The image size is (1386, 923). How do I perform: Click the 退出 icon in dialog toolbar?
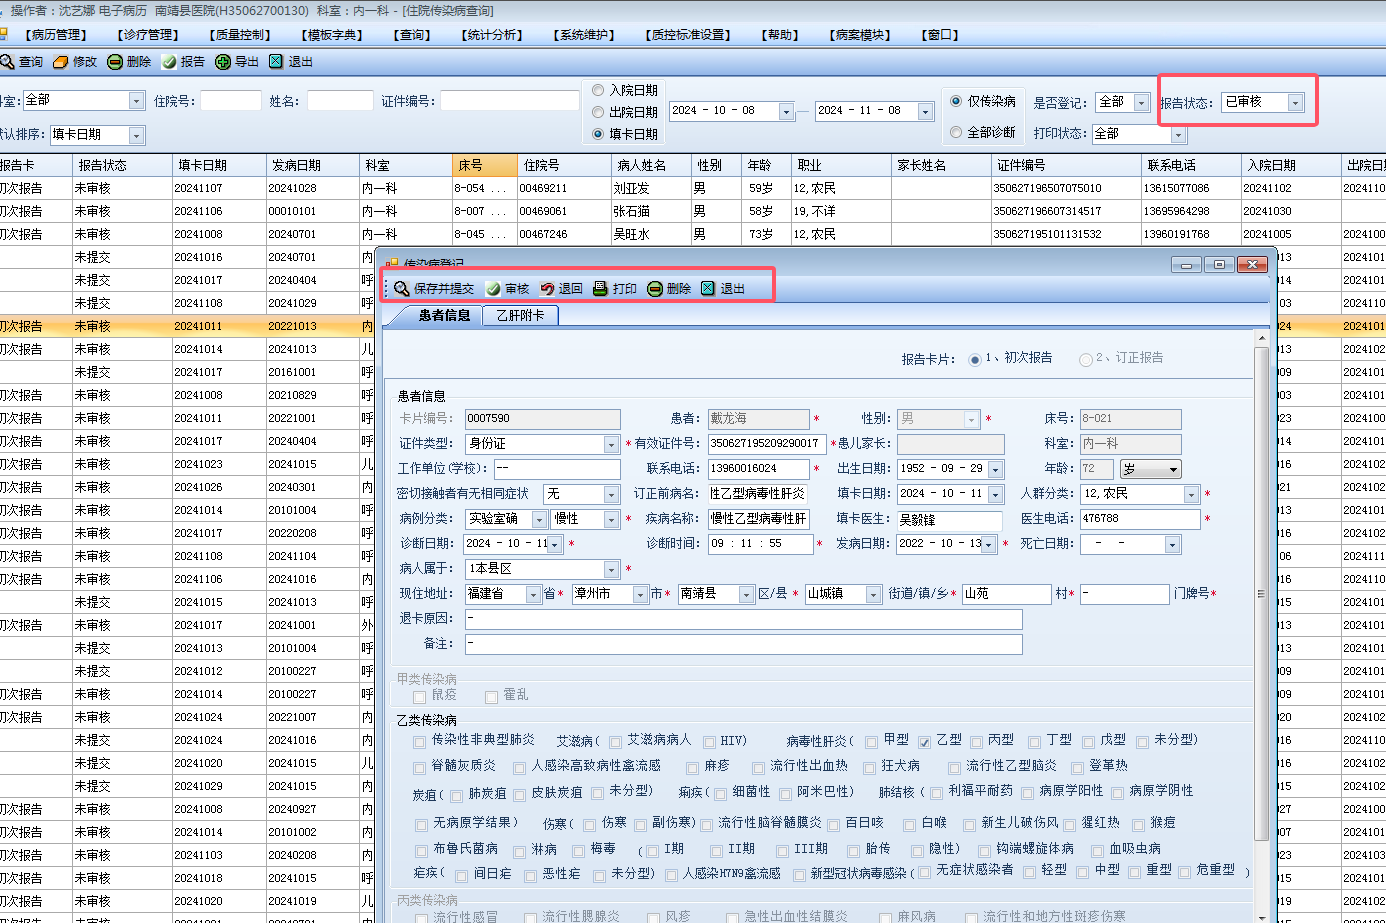[709, 288]
